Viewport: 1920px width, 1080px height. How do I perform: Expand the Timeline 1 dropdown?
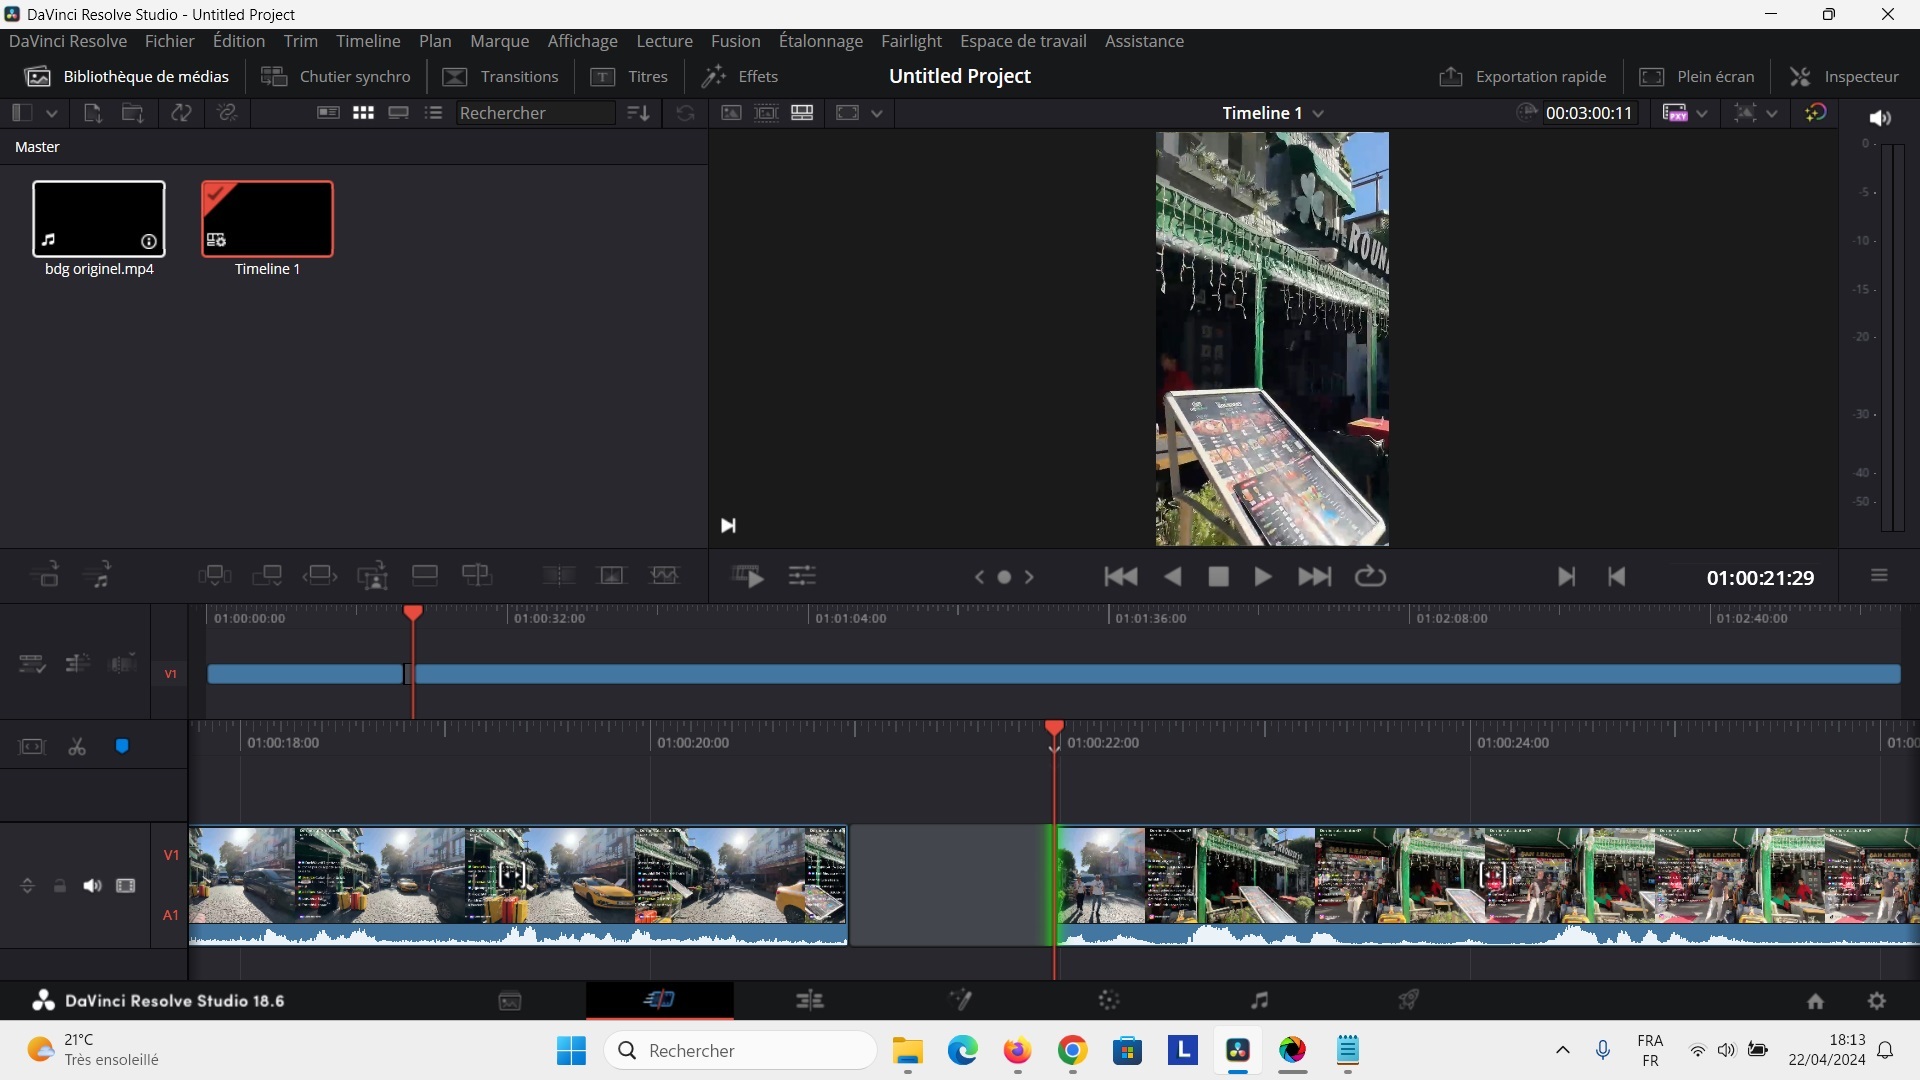tap(1318, 114)
